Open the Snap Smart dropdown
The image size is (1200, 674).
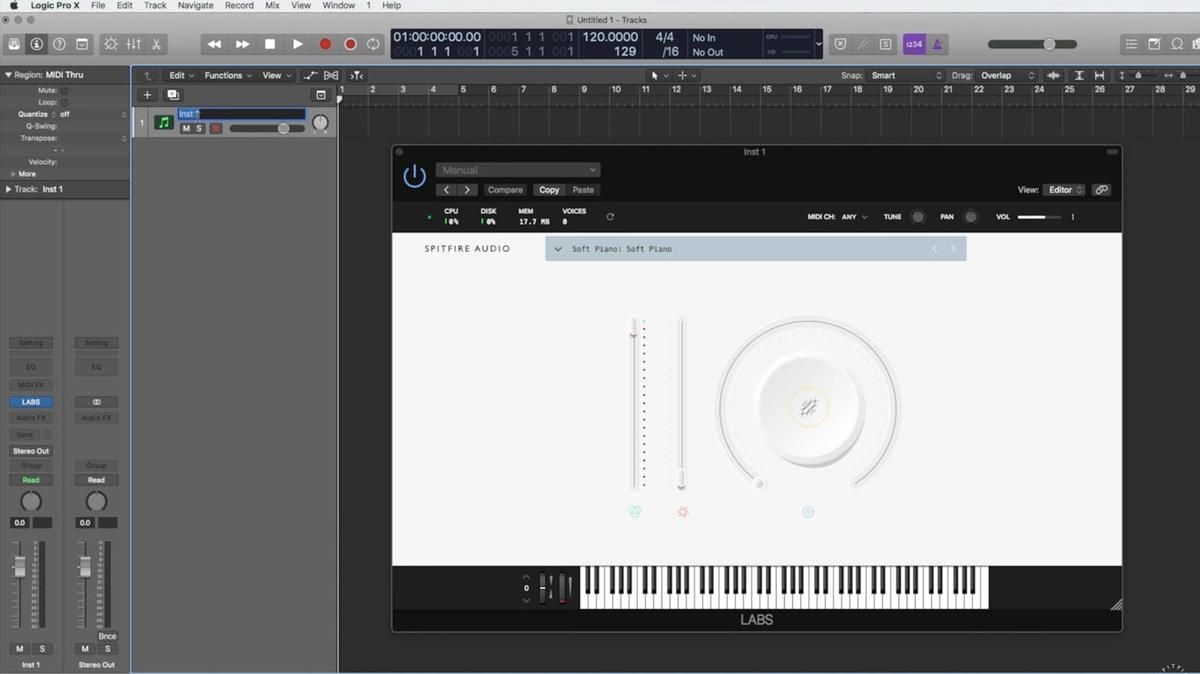[906, 75]
